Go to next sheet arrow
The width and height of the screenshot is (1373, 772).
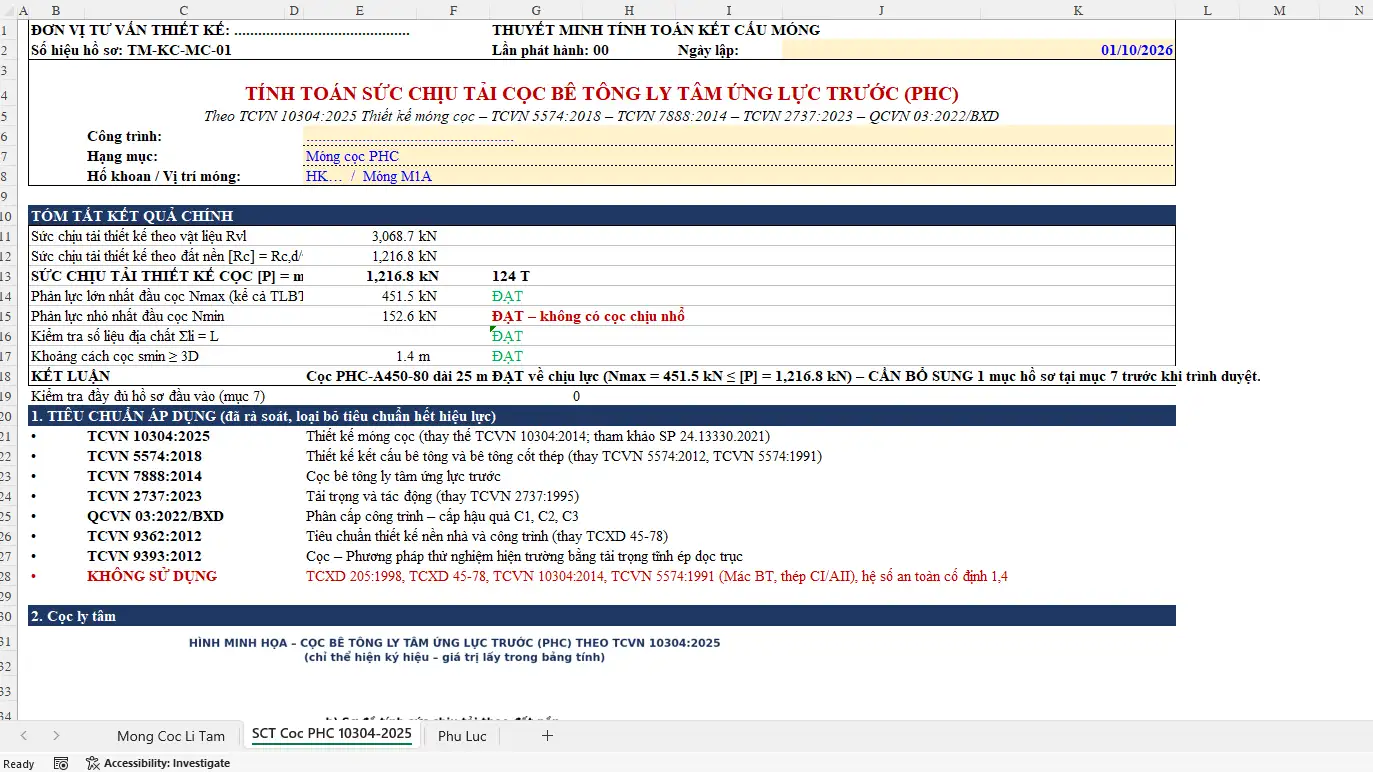56,736
